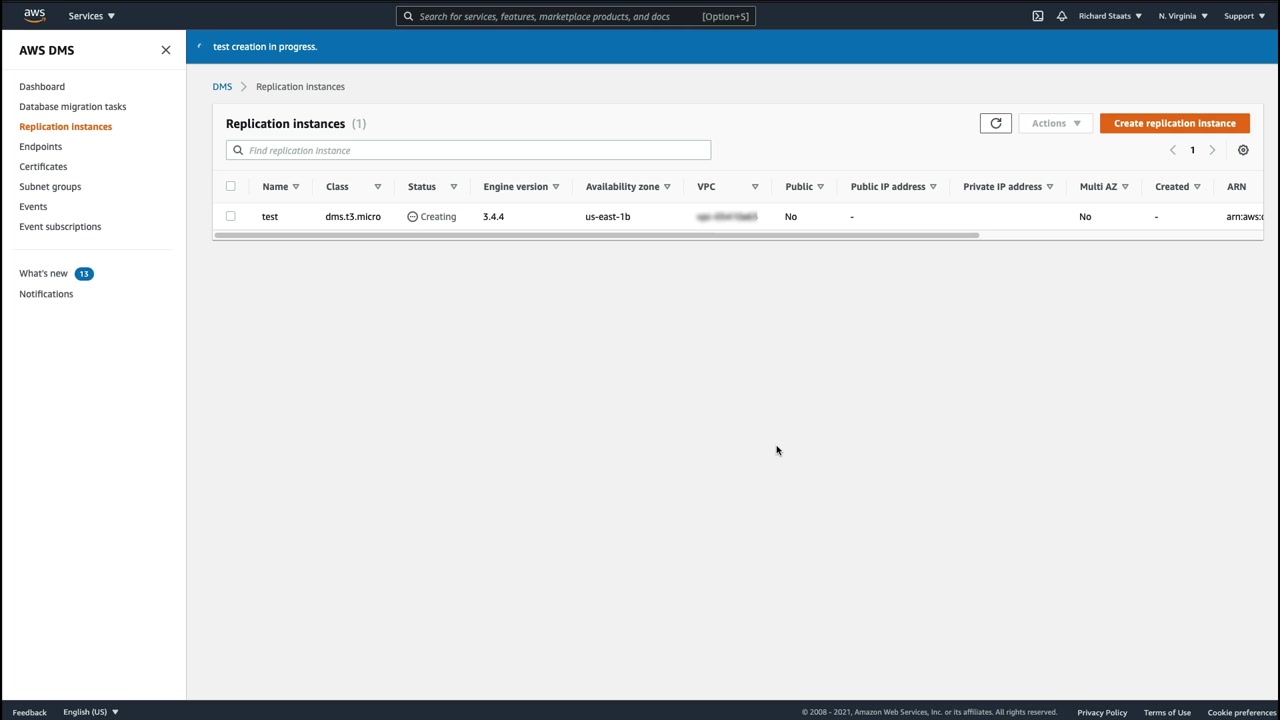Click the us-east-1b availability zone cell

click(608, 217)
